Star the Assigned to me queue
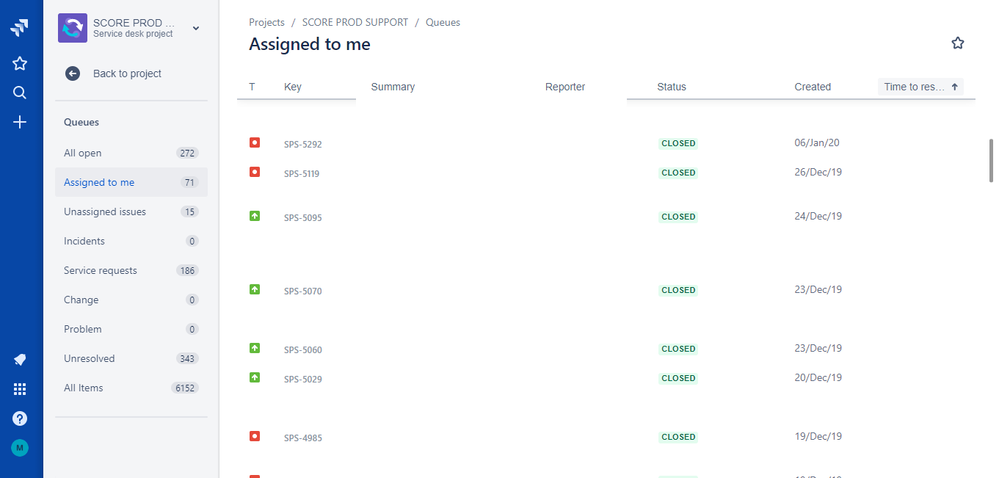999x478 pixels. 958,43
